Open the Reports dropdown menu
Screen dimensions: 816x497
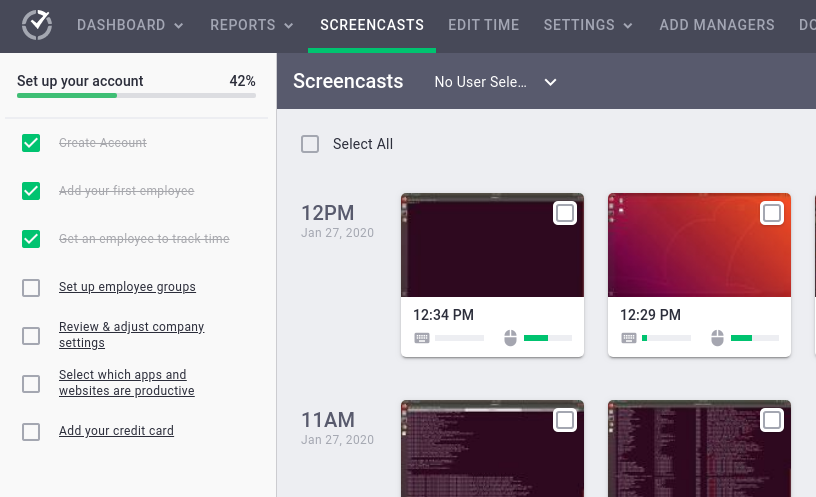[x=252, y=25]
